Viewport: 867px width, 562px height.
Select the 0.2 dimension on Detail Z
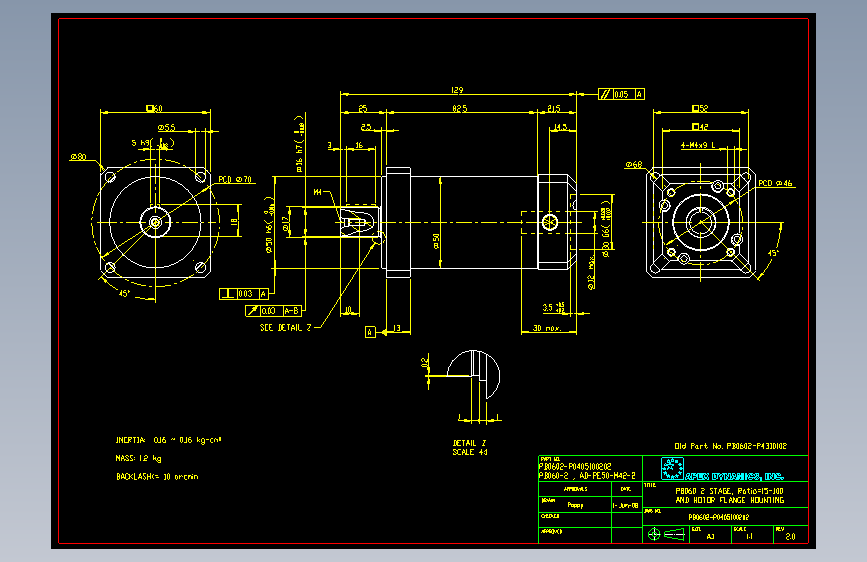(425, 362)
